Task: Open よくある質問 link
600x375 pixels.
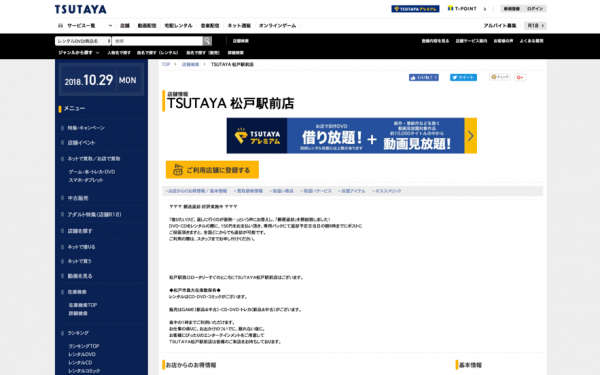Action: (x=531, y=41)
